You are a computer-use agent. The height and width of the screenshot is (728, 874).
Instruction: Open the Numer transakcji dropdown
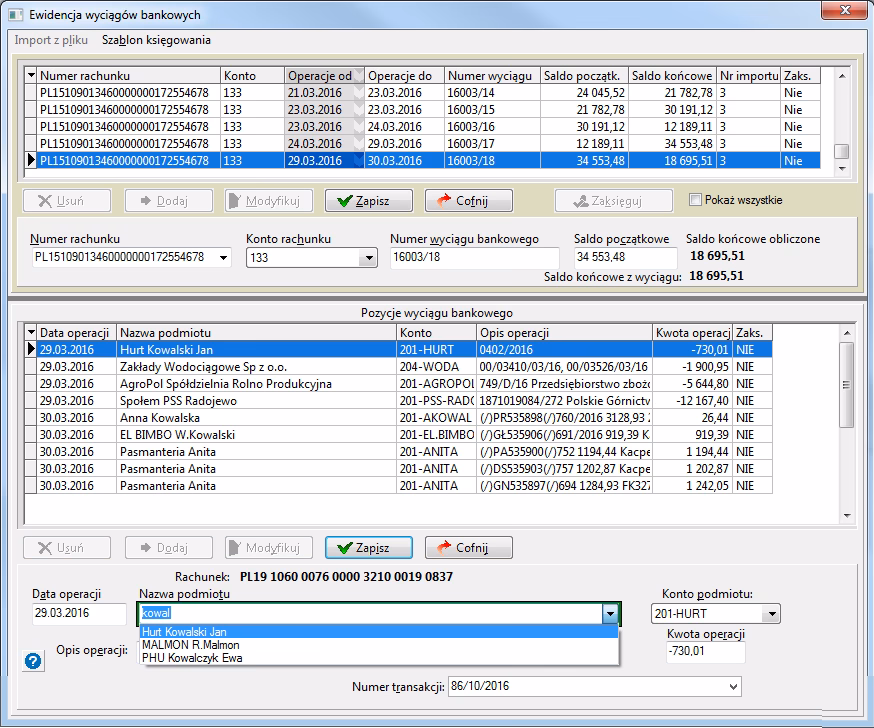(x=731, y=687)
